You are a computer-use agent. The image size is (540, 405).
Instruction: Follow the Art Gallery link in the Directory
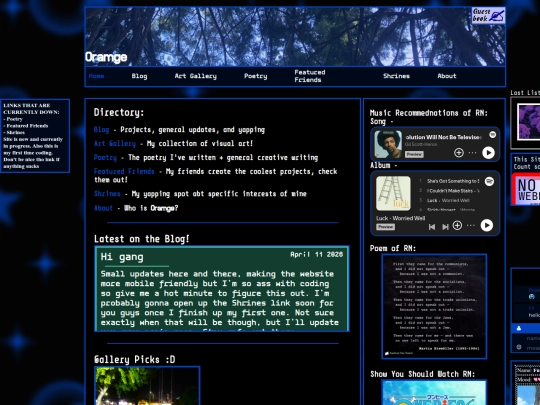[x=115, y=144]
